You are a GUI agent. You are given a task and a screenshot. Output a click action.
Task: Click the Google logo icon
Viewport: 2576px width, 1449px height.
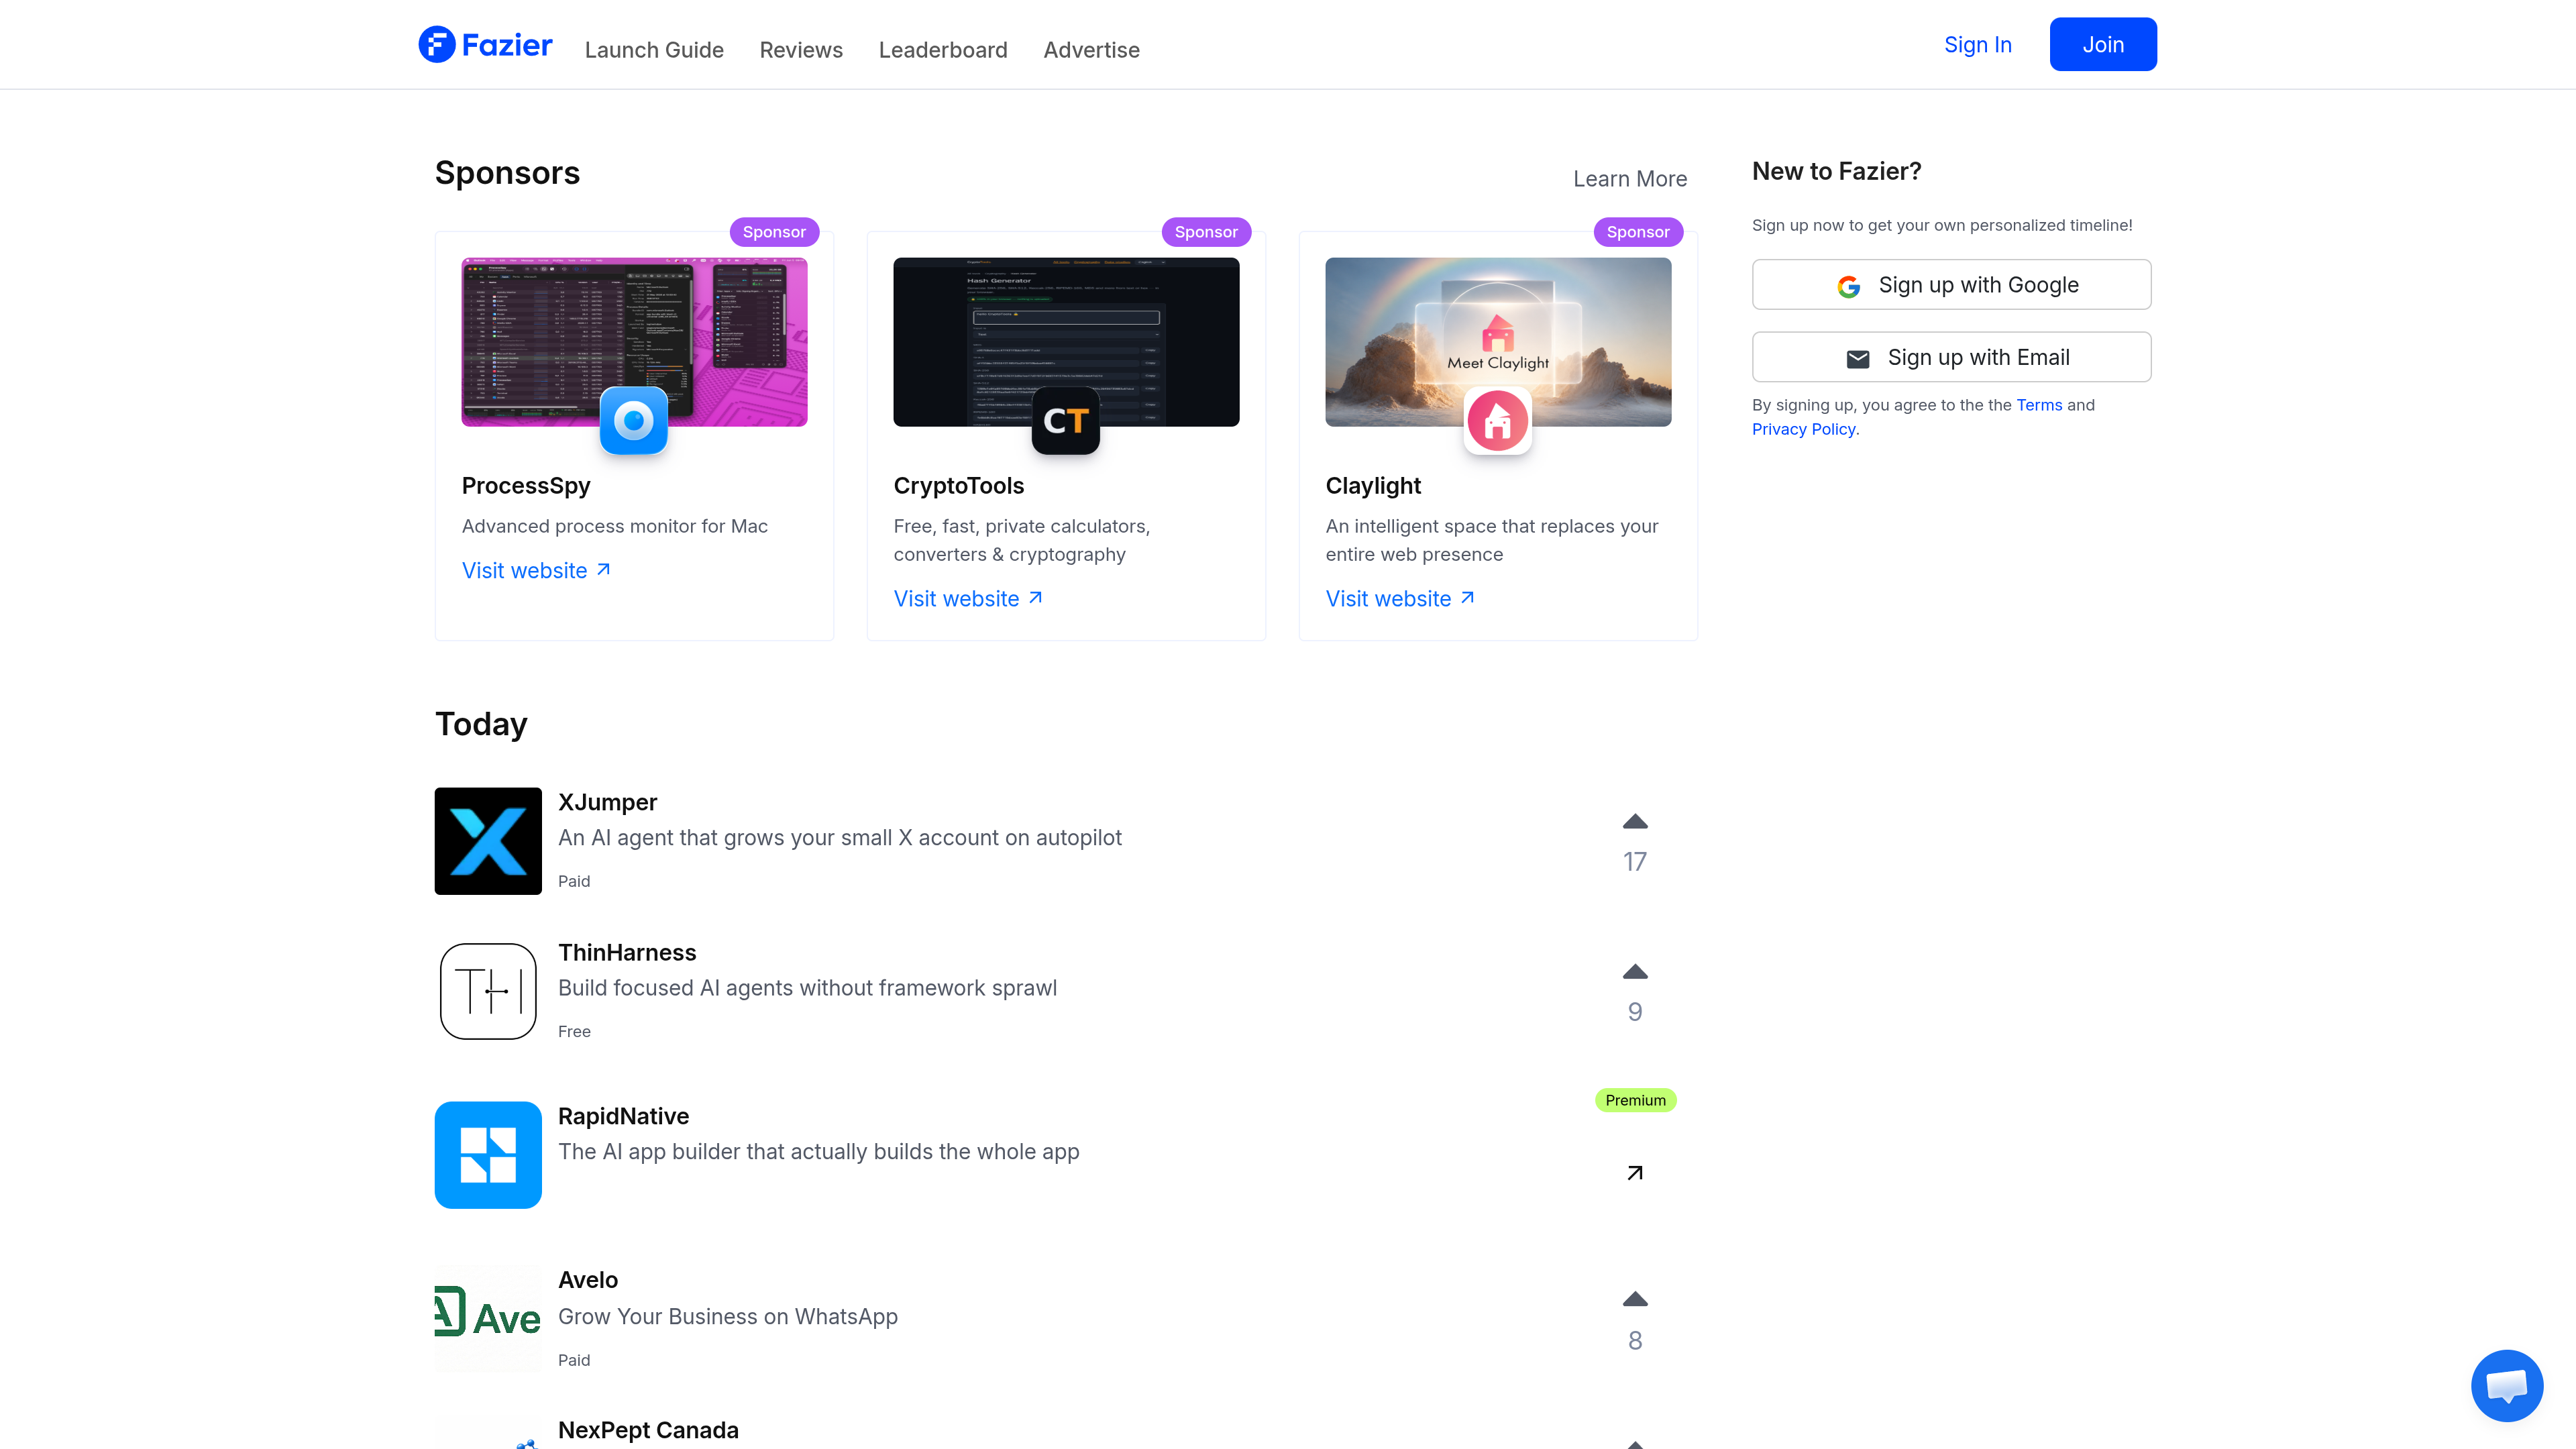(1849, 287)
